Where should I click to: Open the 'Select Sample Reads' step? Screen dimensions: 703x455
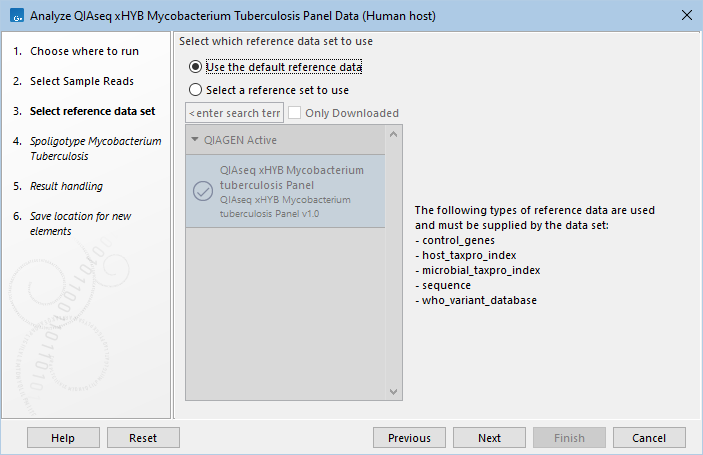81,81
